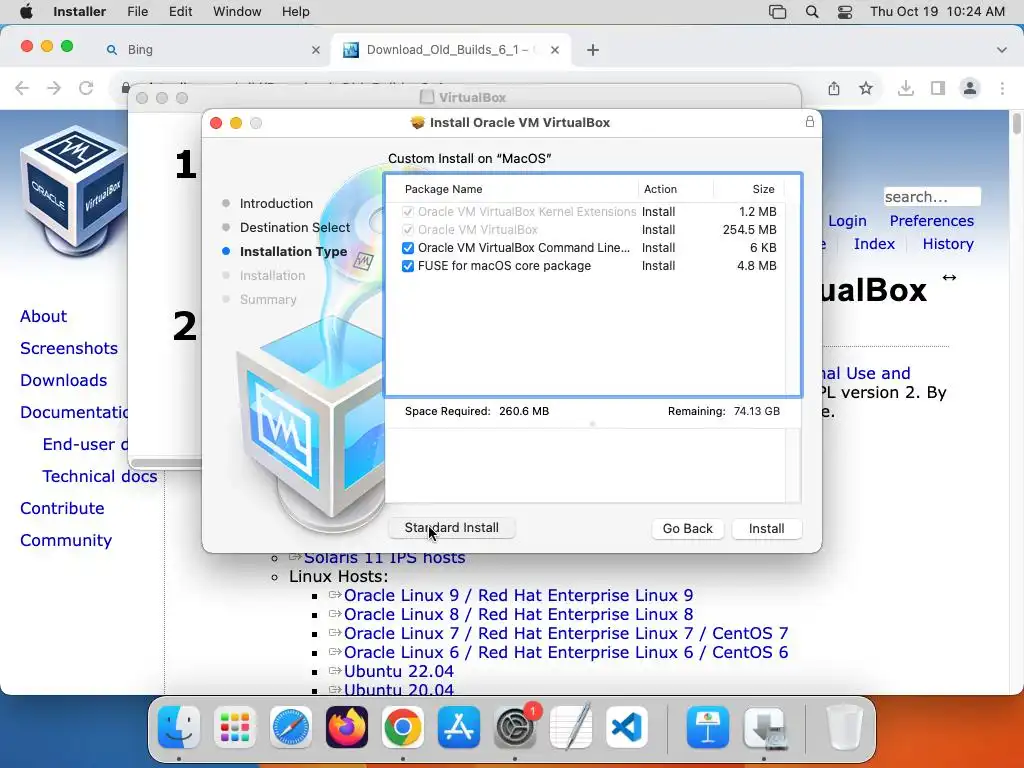The image size is (1024, 768).
Task: Open the Help menu
Action: click(x=295, y=12)
